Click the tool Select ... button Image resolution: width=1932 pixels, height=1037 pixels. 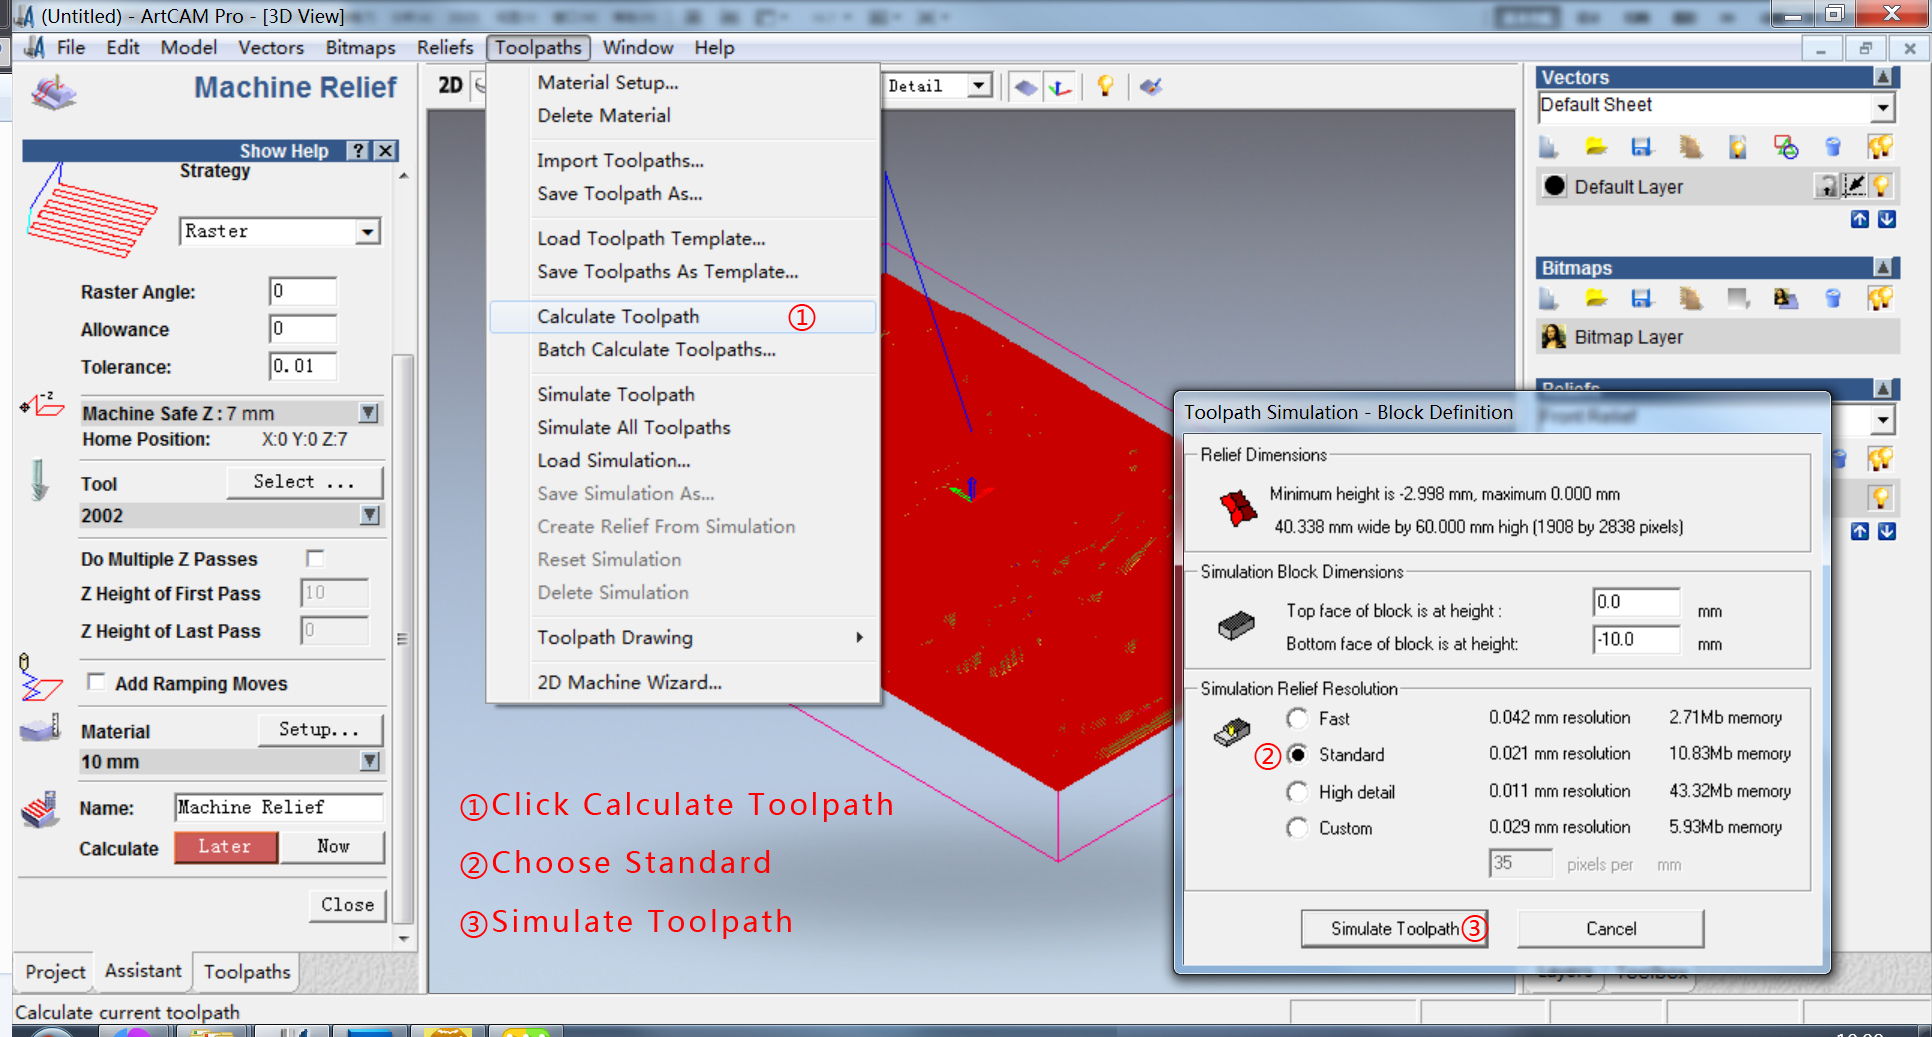304,481
